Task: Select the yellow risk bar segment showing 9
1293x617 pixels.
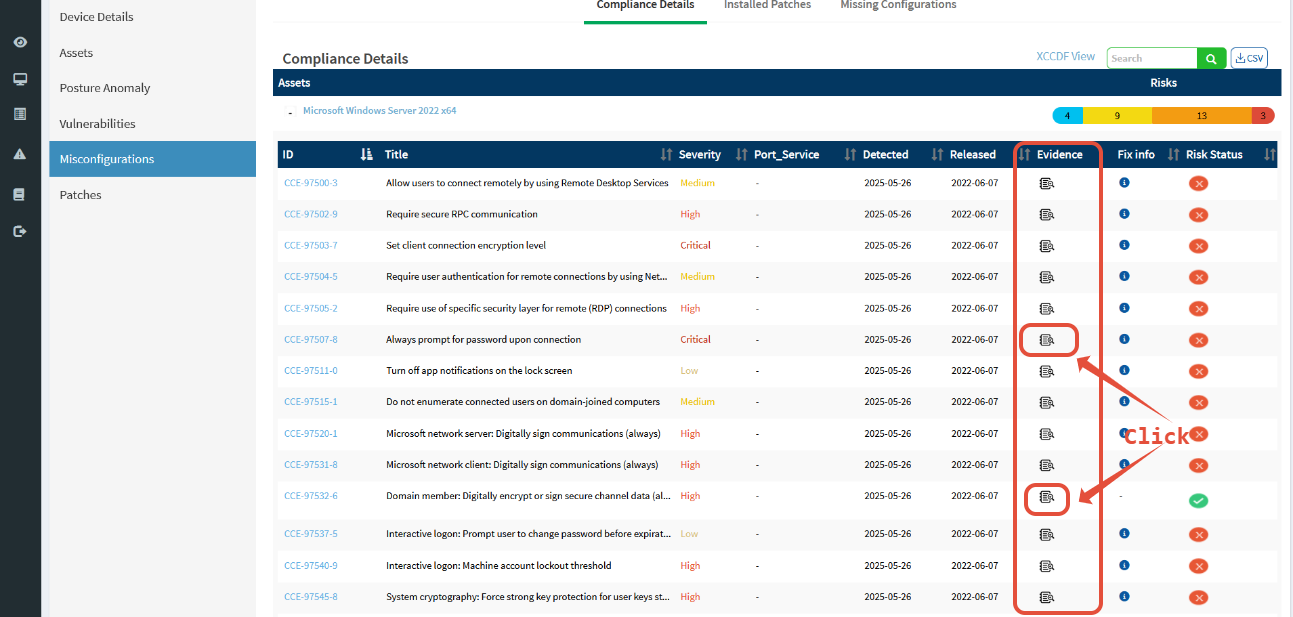Action: click(1117, 116)
